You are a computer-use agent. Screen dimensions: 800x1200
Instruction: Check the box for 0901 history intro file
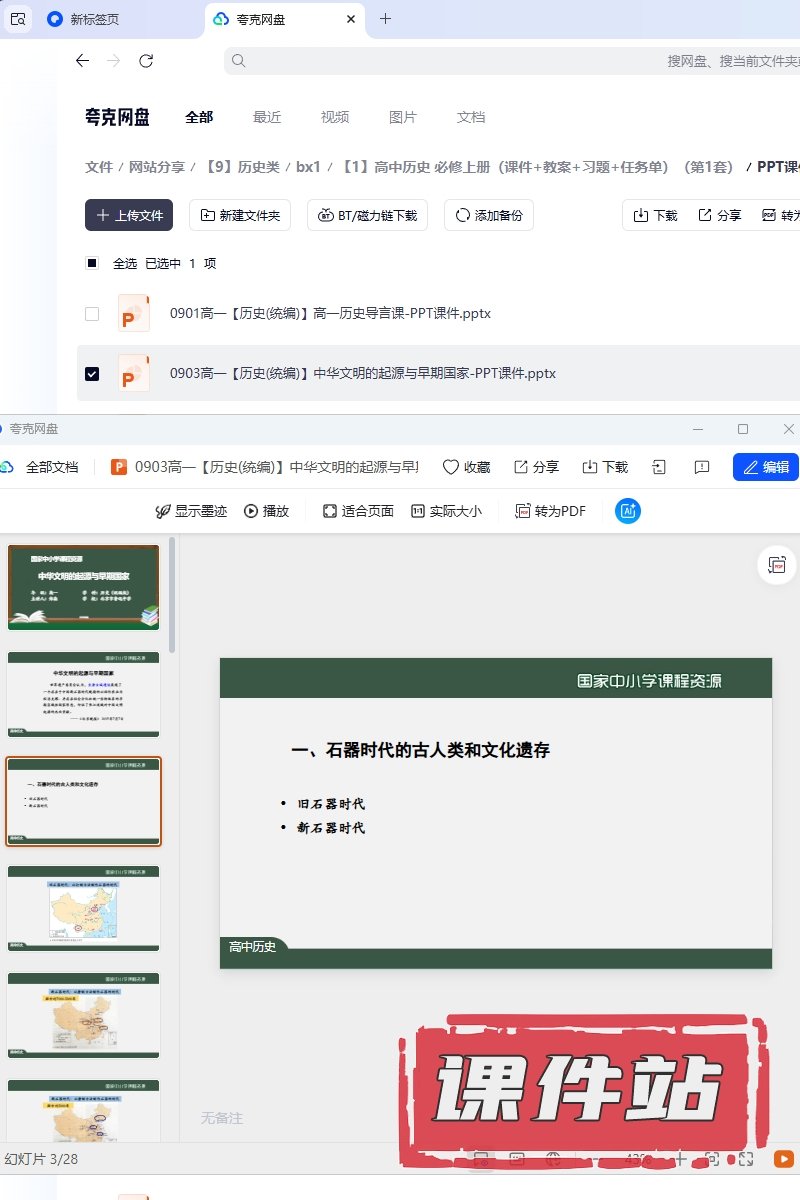(92, 314)
